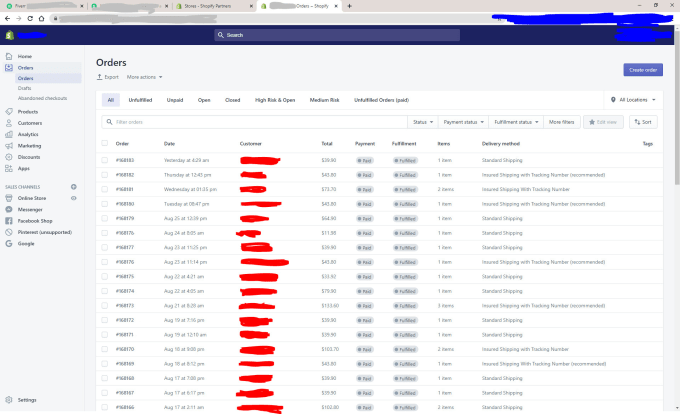
Task: Click the Export button
Action: (108, 77)
